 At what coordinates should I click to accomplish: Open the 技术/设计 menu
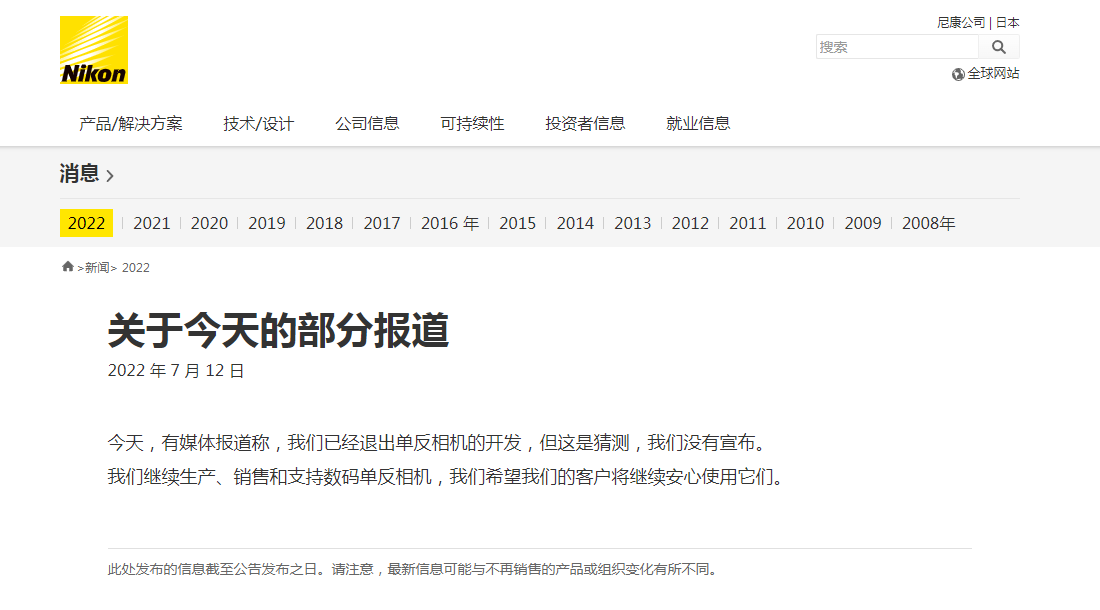click(259, 124)
